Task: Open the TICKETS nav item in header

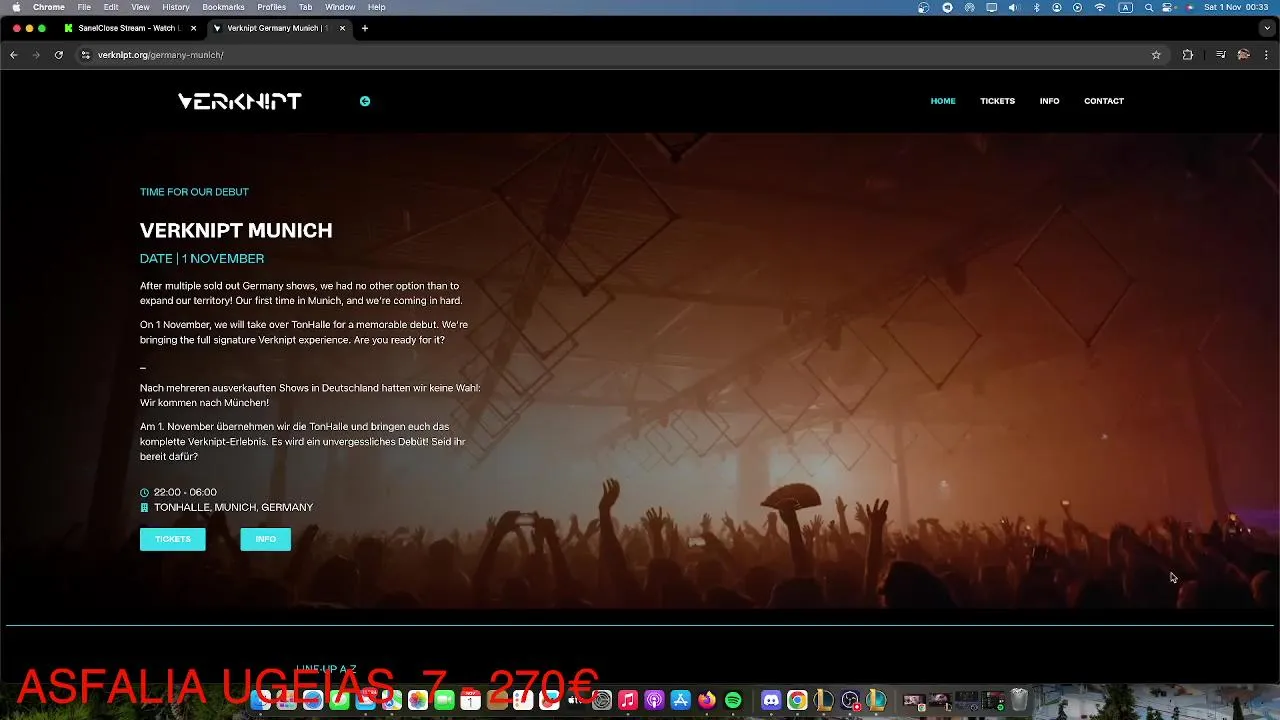Action: coord(997,101)
